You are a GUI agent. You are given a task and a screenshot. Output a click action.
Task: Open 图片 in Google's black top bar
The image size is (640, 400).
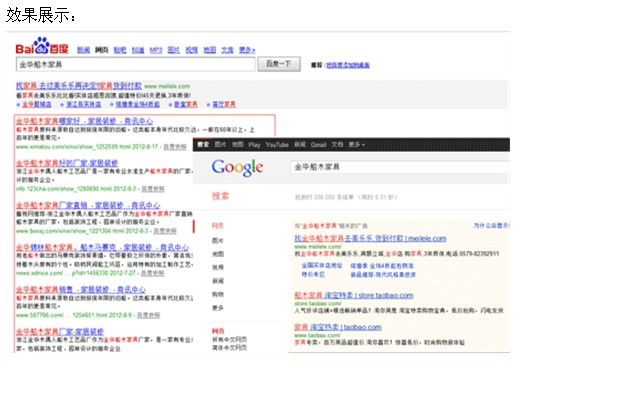click(220, 144)
